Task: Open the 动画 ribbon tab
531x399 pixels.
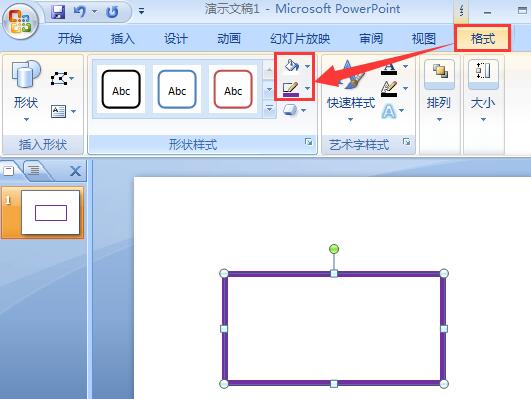Action: click(x=229, y=39)
